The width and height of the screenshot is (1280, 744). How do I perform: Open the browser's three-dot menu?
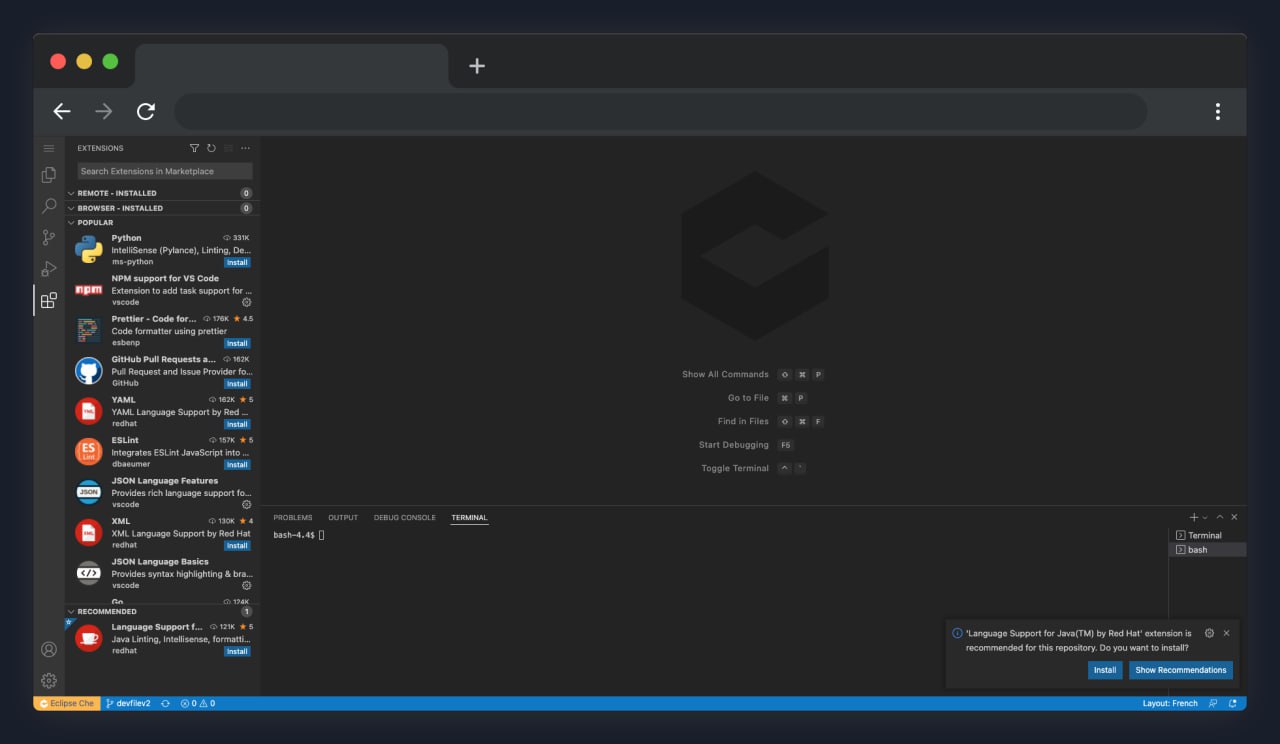tap(1217, 111)
